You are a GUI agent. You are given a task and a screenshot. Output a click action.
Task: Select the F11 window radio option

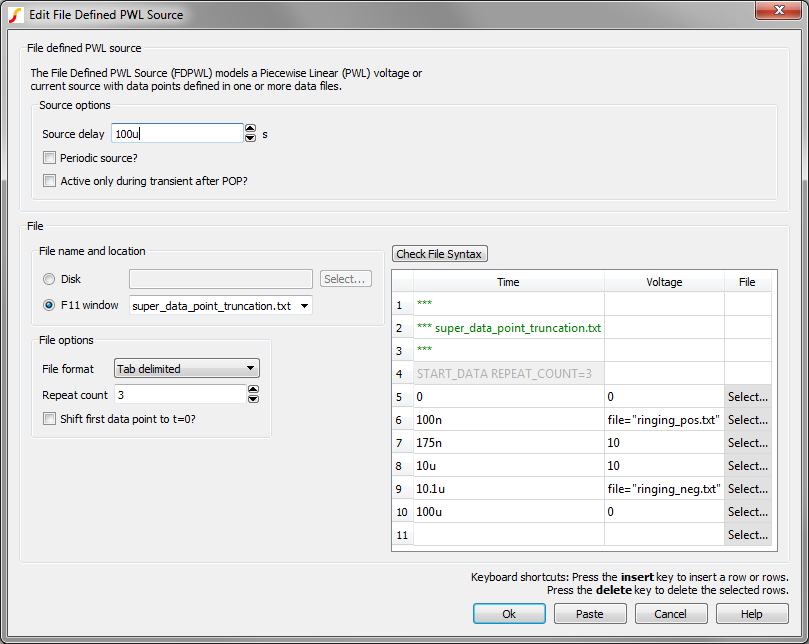(x=49, y=305)
